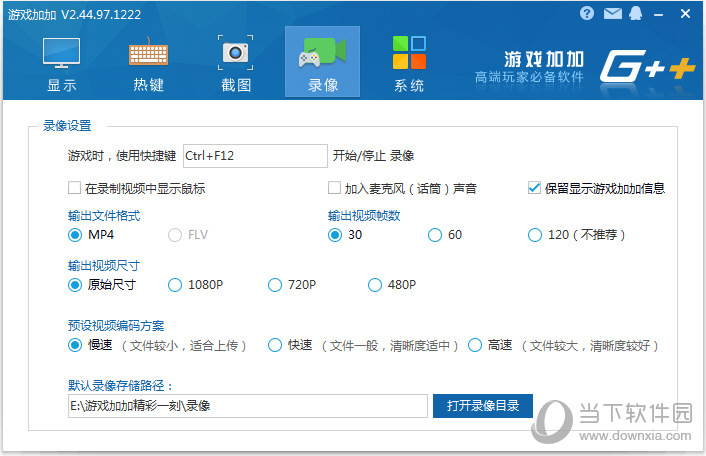Select 原始尺寸 video size
The height and width of the screenshot is (456, 706).
[75, 285]
